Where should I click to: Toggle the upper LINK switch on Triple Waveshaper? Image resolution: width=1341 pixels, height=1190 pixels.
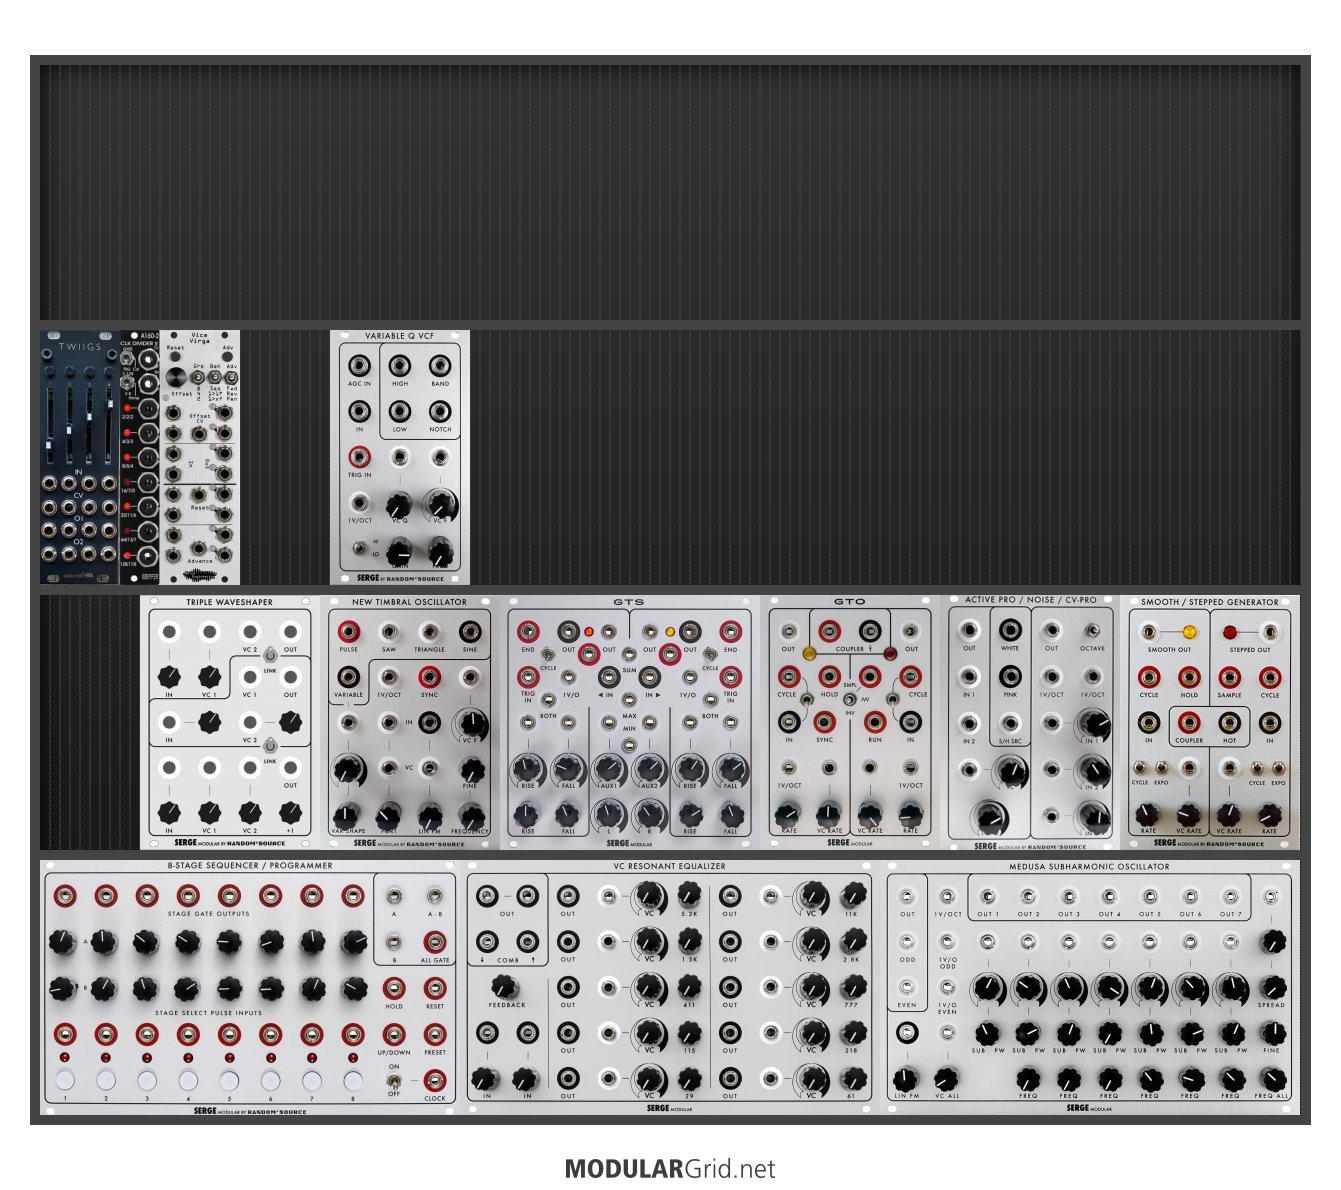(x=270, y=657)
